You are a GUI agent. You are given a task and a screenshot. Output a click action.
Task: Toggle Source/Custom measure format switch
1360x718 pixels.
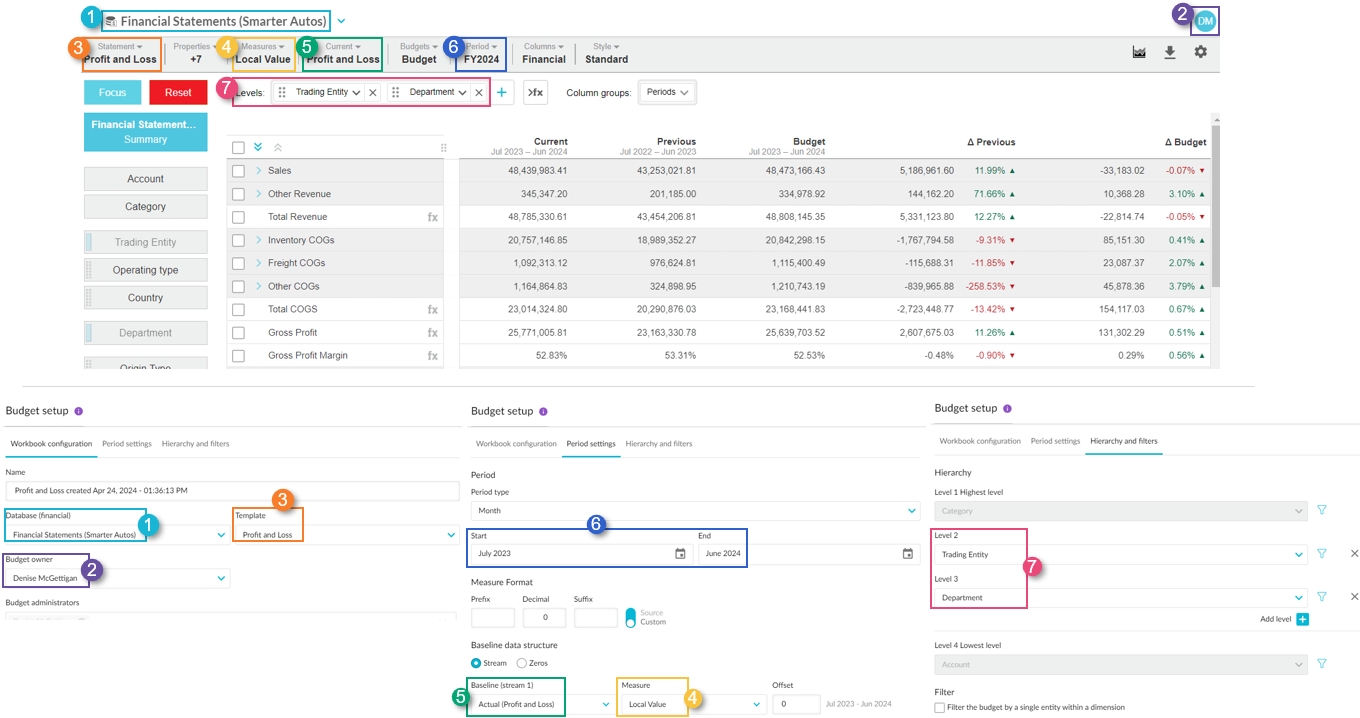[x=630, y=618]
